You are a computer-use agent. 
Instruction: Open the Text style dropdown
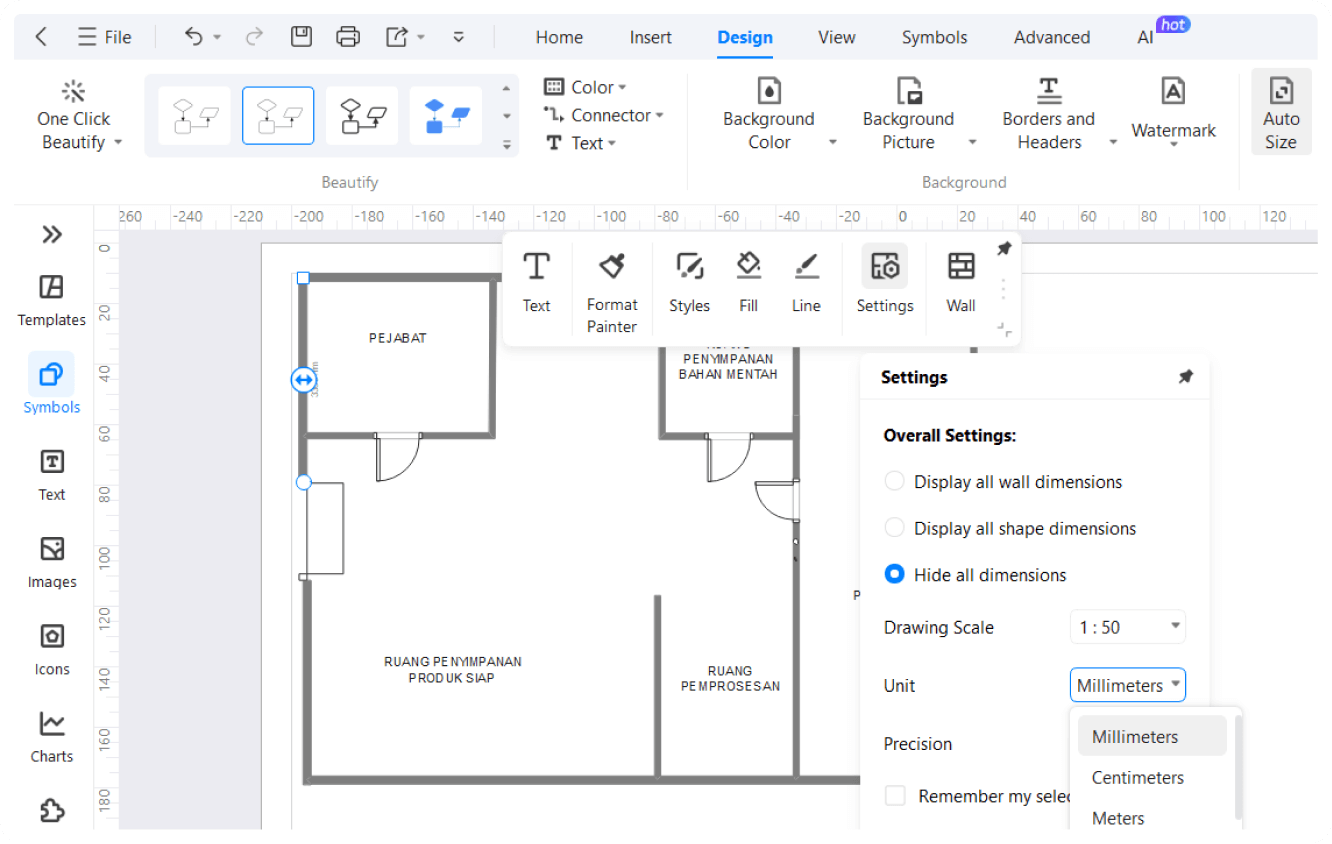click(x=580, y=143)
